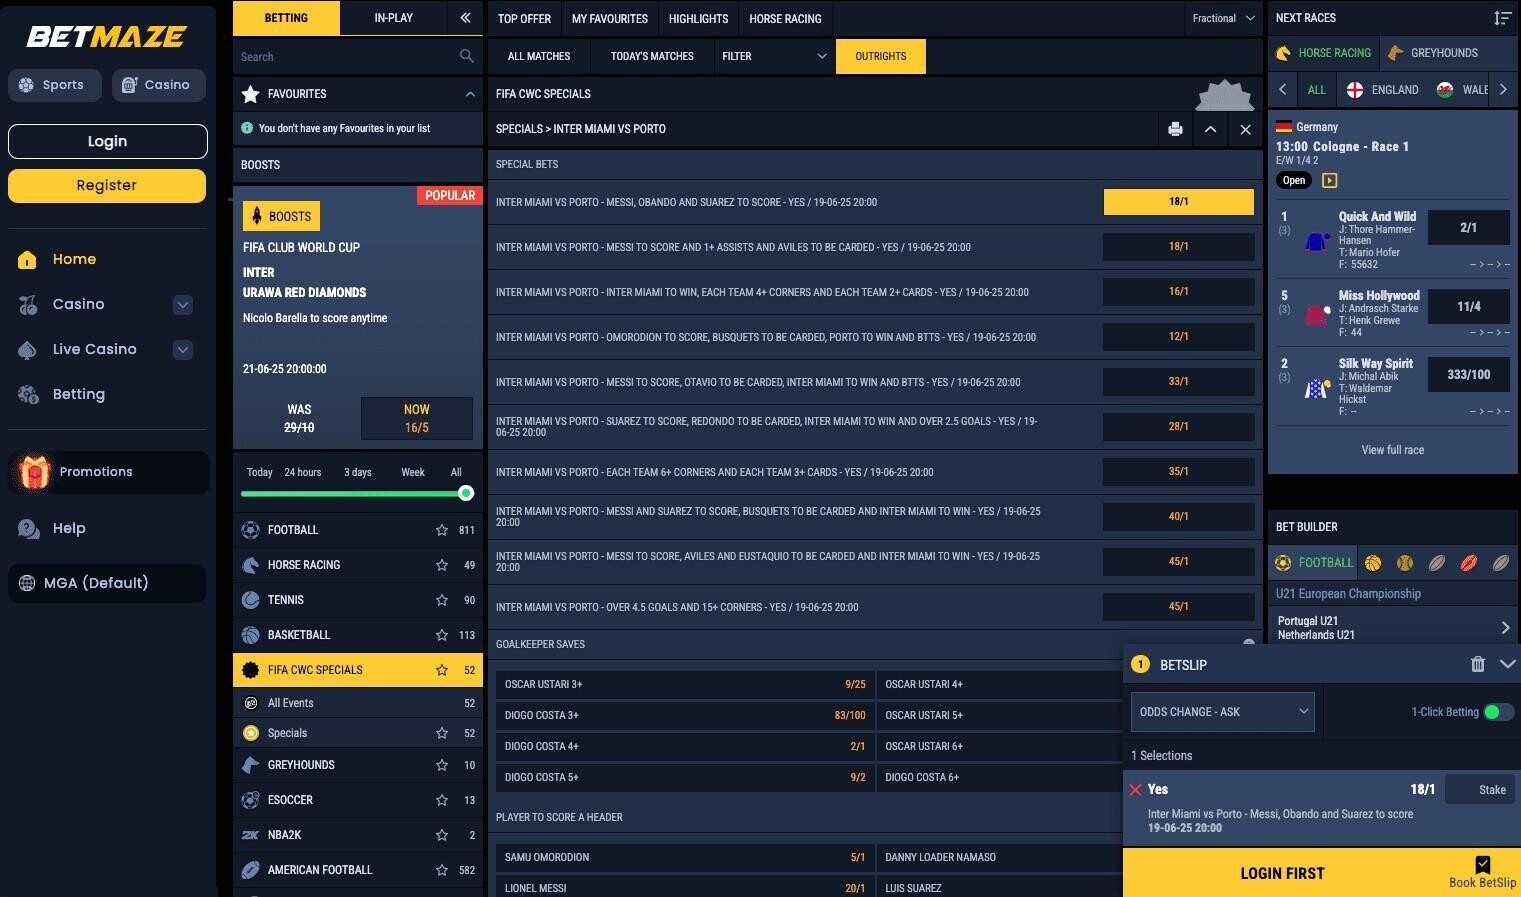Open the Odds Change - Ask dropdown
Viewport: 1521px width, 897px height.
click(x=1222, y=712)
